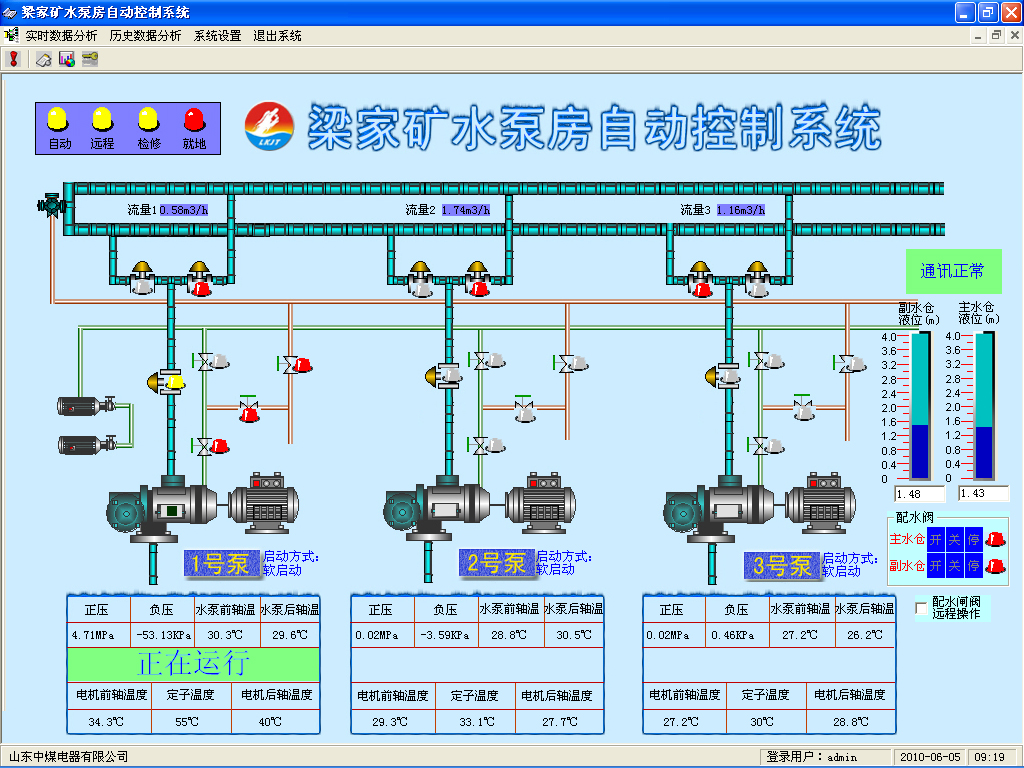Toggle the red 就地 mode indicator light
Screen dimensions: 1024x768
tap(194, 120)
